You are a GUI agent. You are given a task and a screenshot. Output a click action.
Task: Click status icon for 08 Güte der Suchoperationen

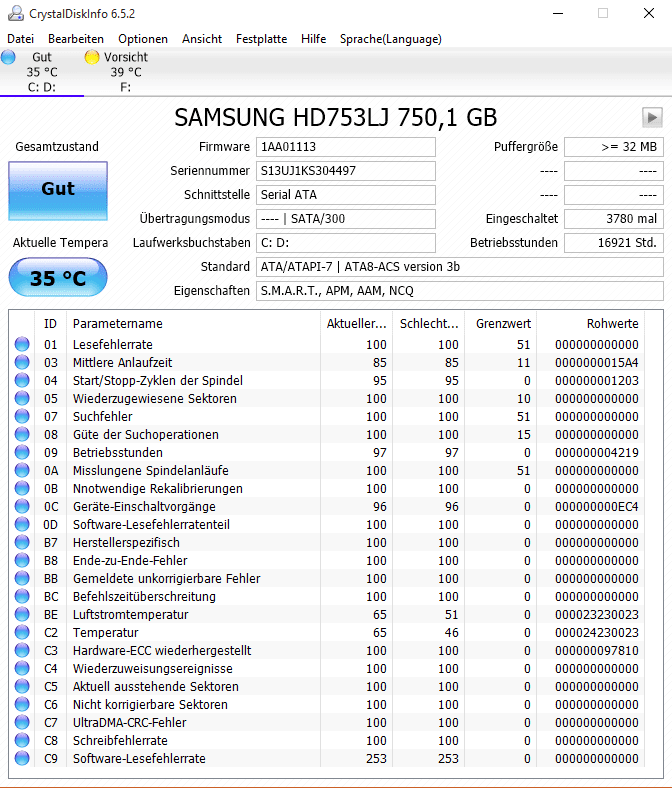[22, 434]
